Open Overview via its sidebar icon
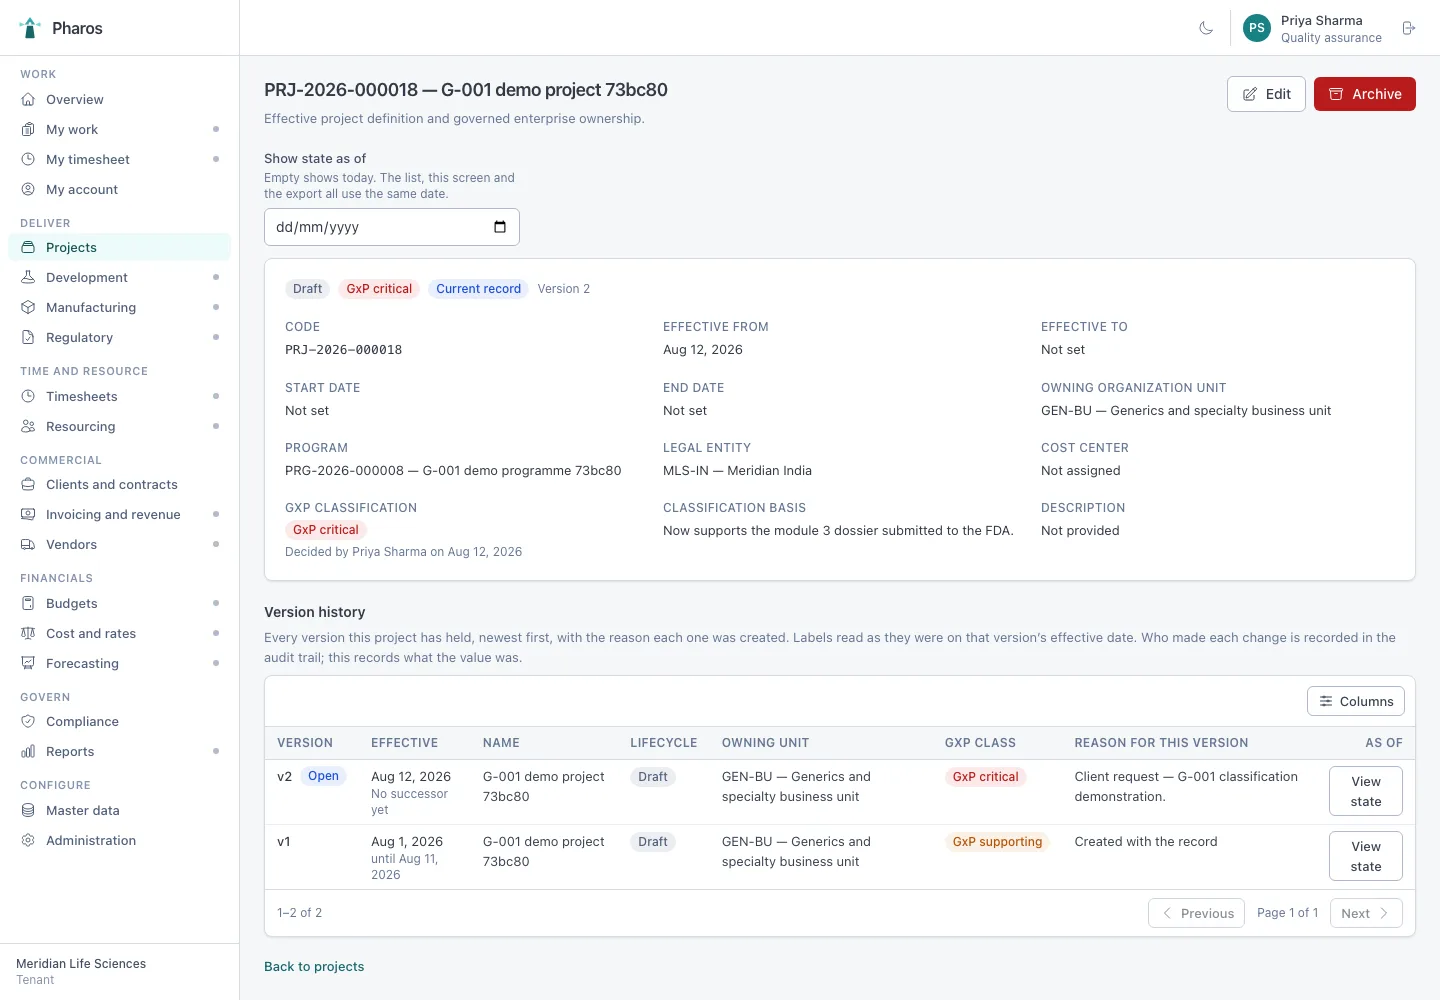The height and width of the screenshot is (1000, 1440). coord(28,100)
